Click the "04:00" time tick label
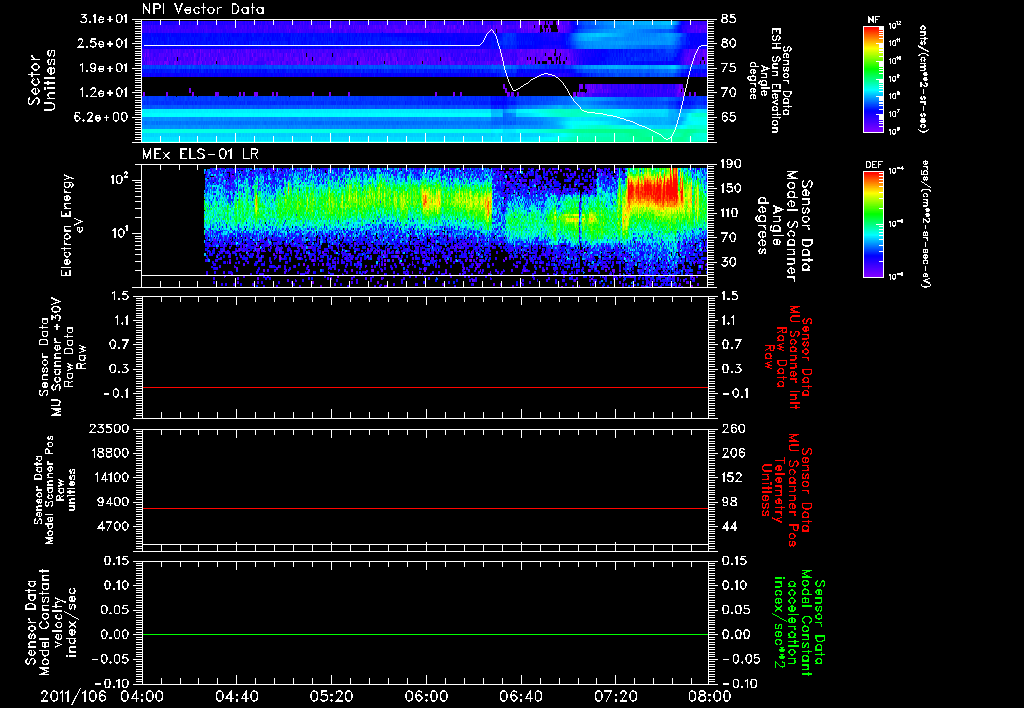Screen dimensions: 1024x708 142,696
